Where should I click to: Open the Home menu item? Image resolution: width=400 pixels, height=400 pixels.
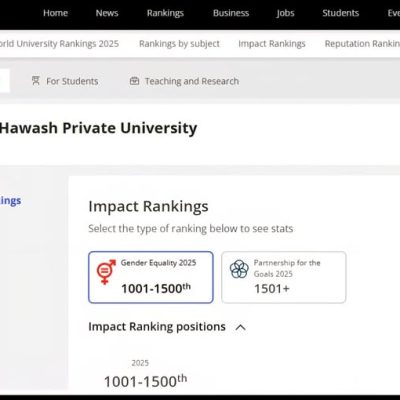[x=55, y=13]
